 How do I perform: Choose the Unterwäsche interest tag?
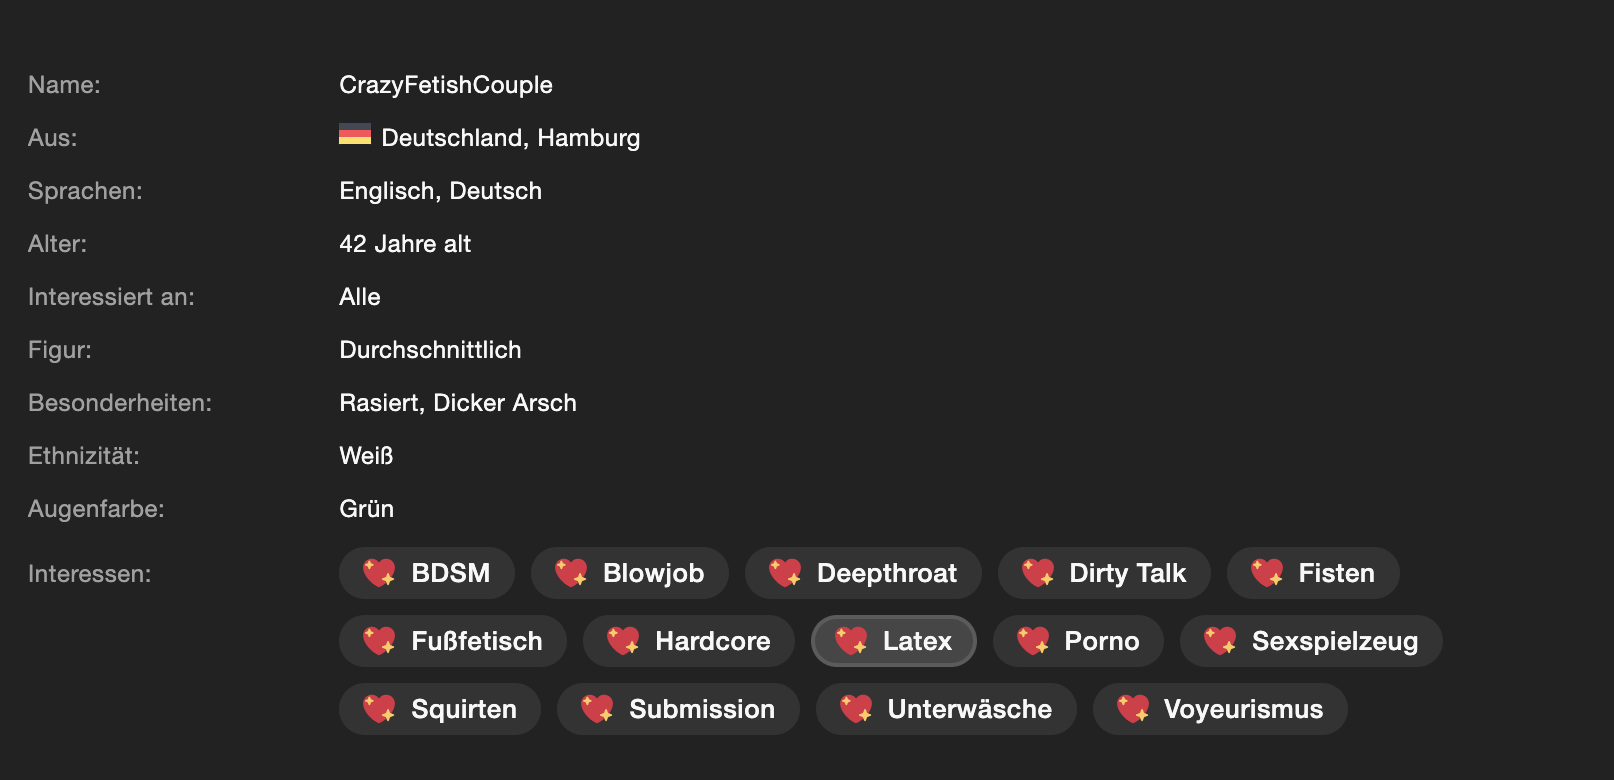[946, 709]
